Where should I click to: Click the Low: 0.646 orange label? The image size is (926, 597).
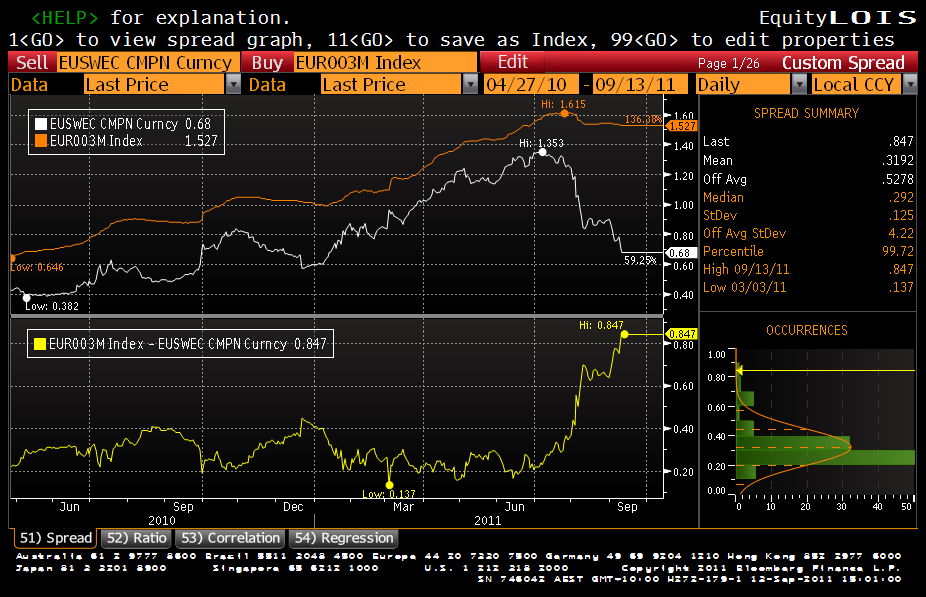(37, 267)
